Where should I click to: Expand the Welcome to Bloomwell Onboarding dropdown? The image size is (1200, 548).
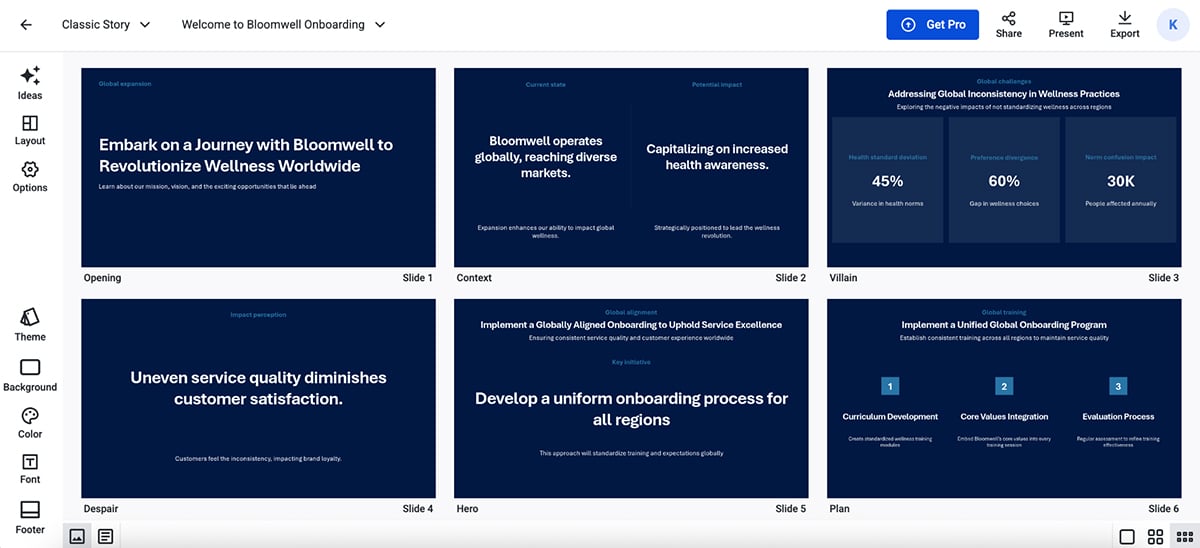[283, 25]
